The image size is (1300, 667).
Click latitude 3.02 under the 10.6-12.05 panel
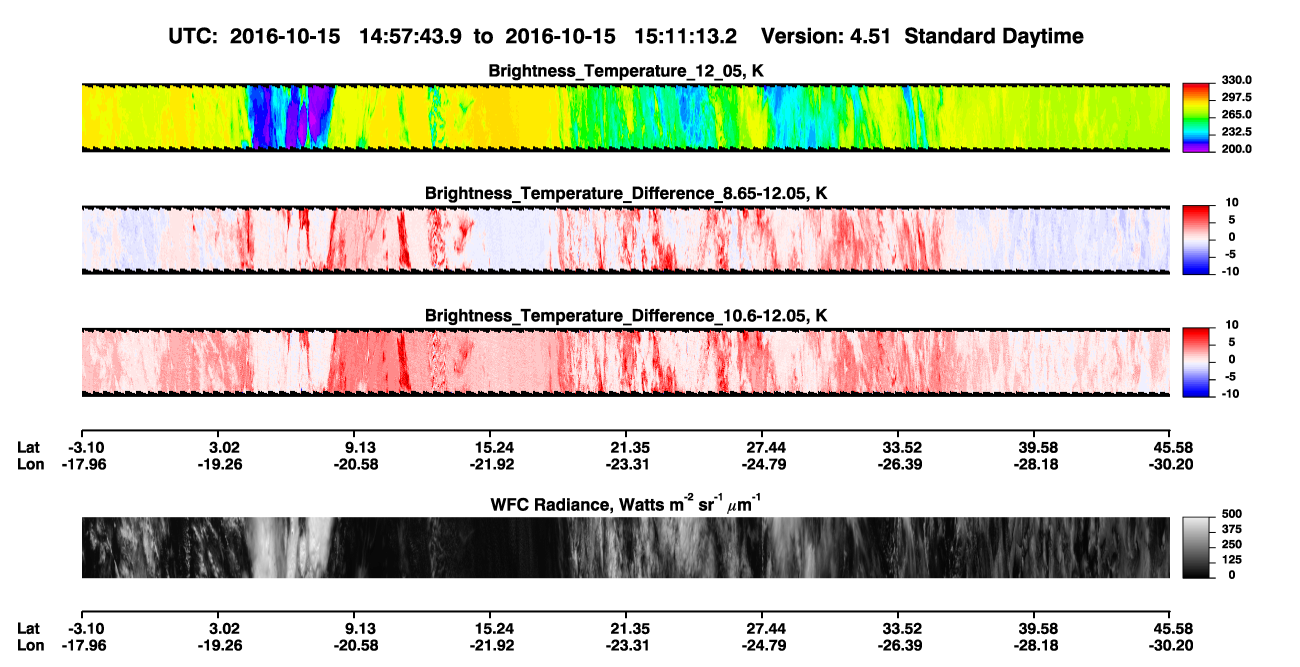[x=219, y=447]
